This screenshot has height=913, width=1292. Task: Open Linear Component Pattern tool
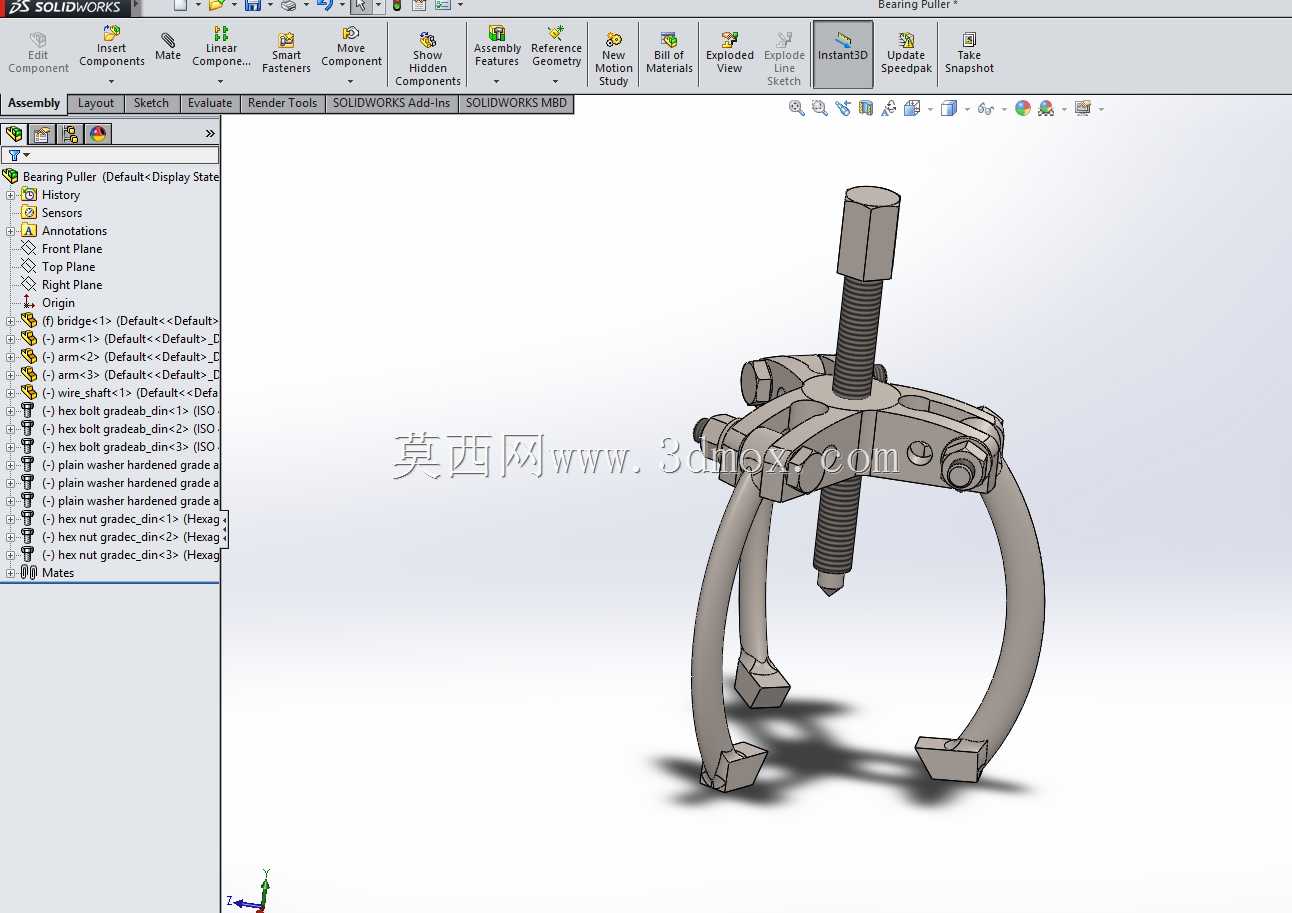pos(221,47)
